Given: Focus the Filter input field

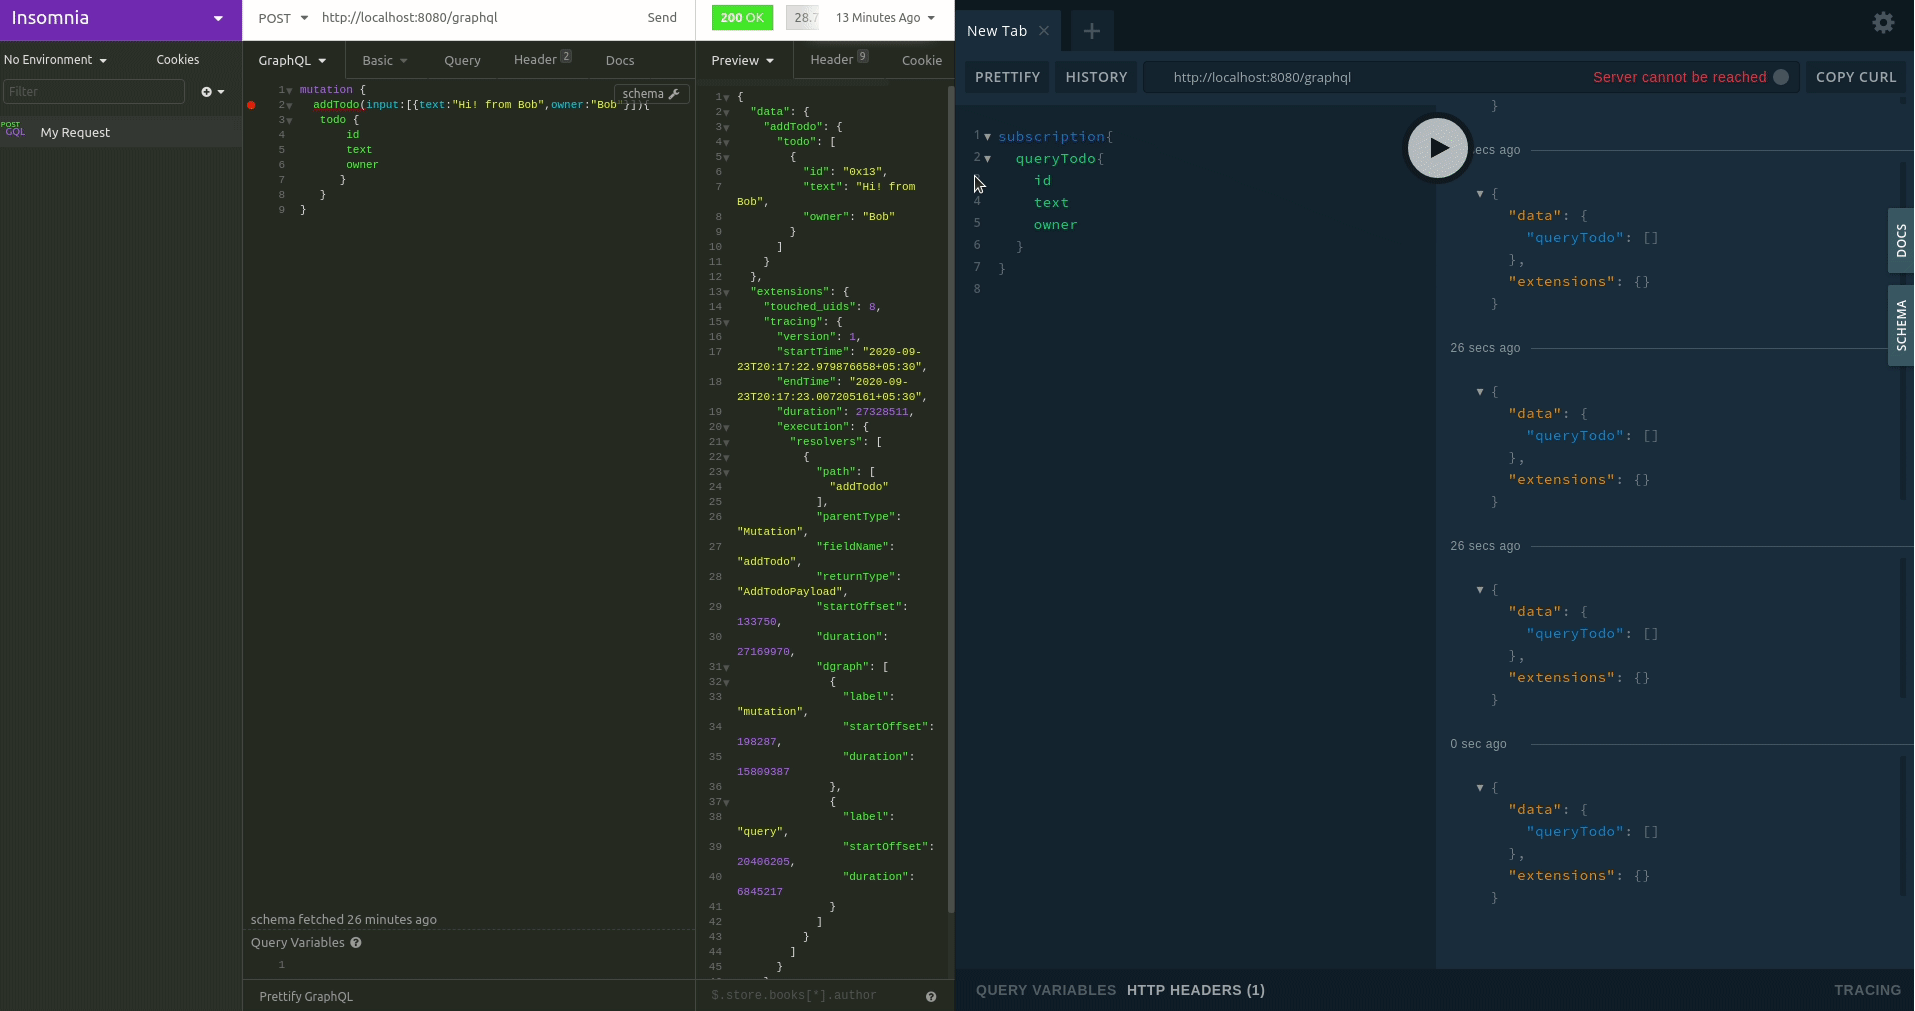Looking at the screenshot, I should pos(94,92).
